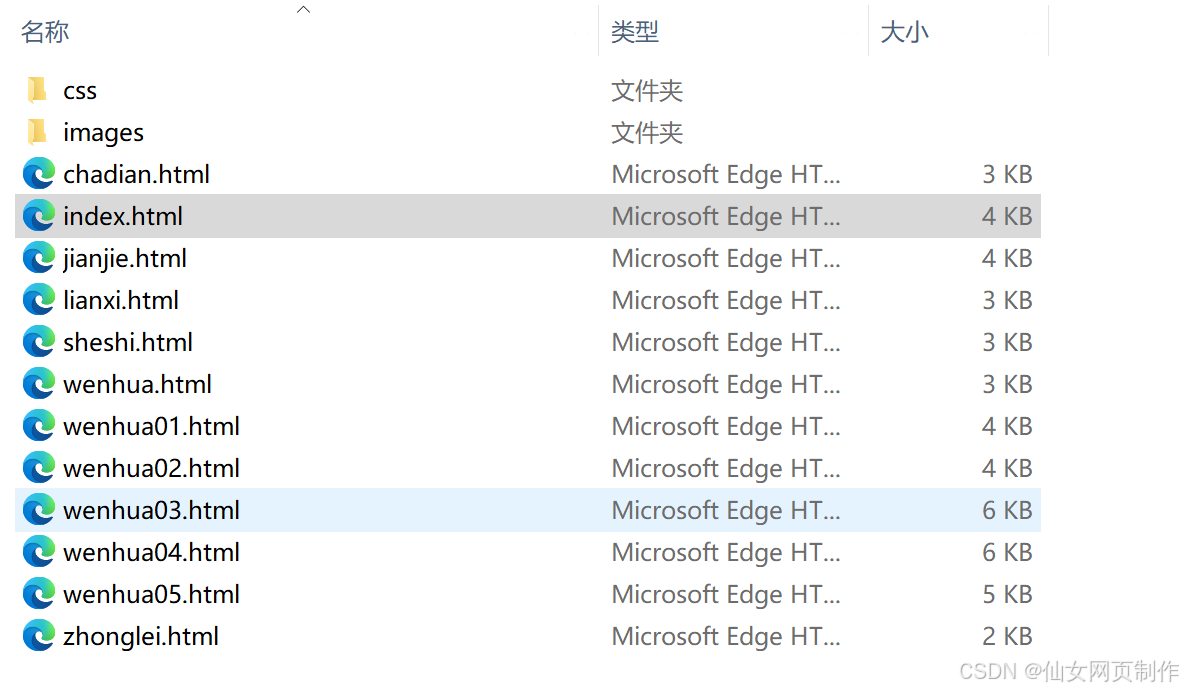Click the folder icon for css
This screenshot has height=691, width=1183.
(36, 89)
